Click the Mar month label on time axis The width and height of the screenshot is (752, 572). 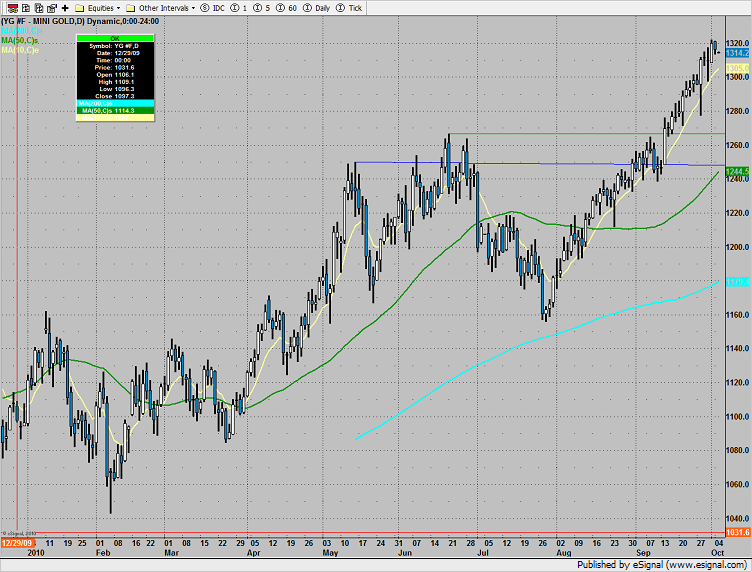[172, 553]
